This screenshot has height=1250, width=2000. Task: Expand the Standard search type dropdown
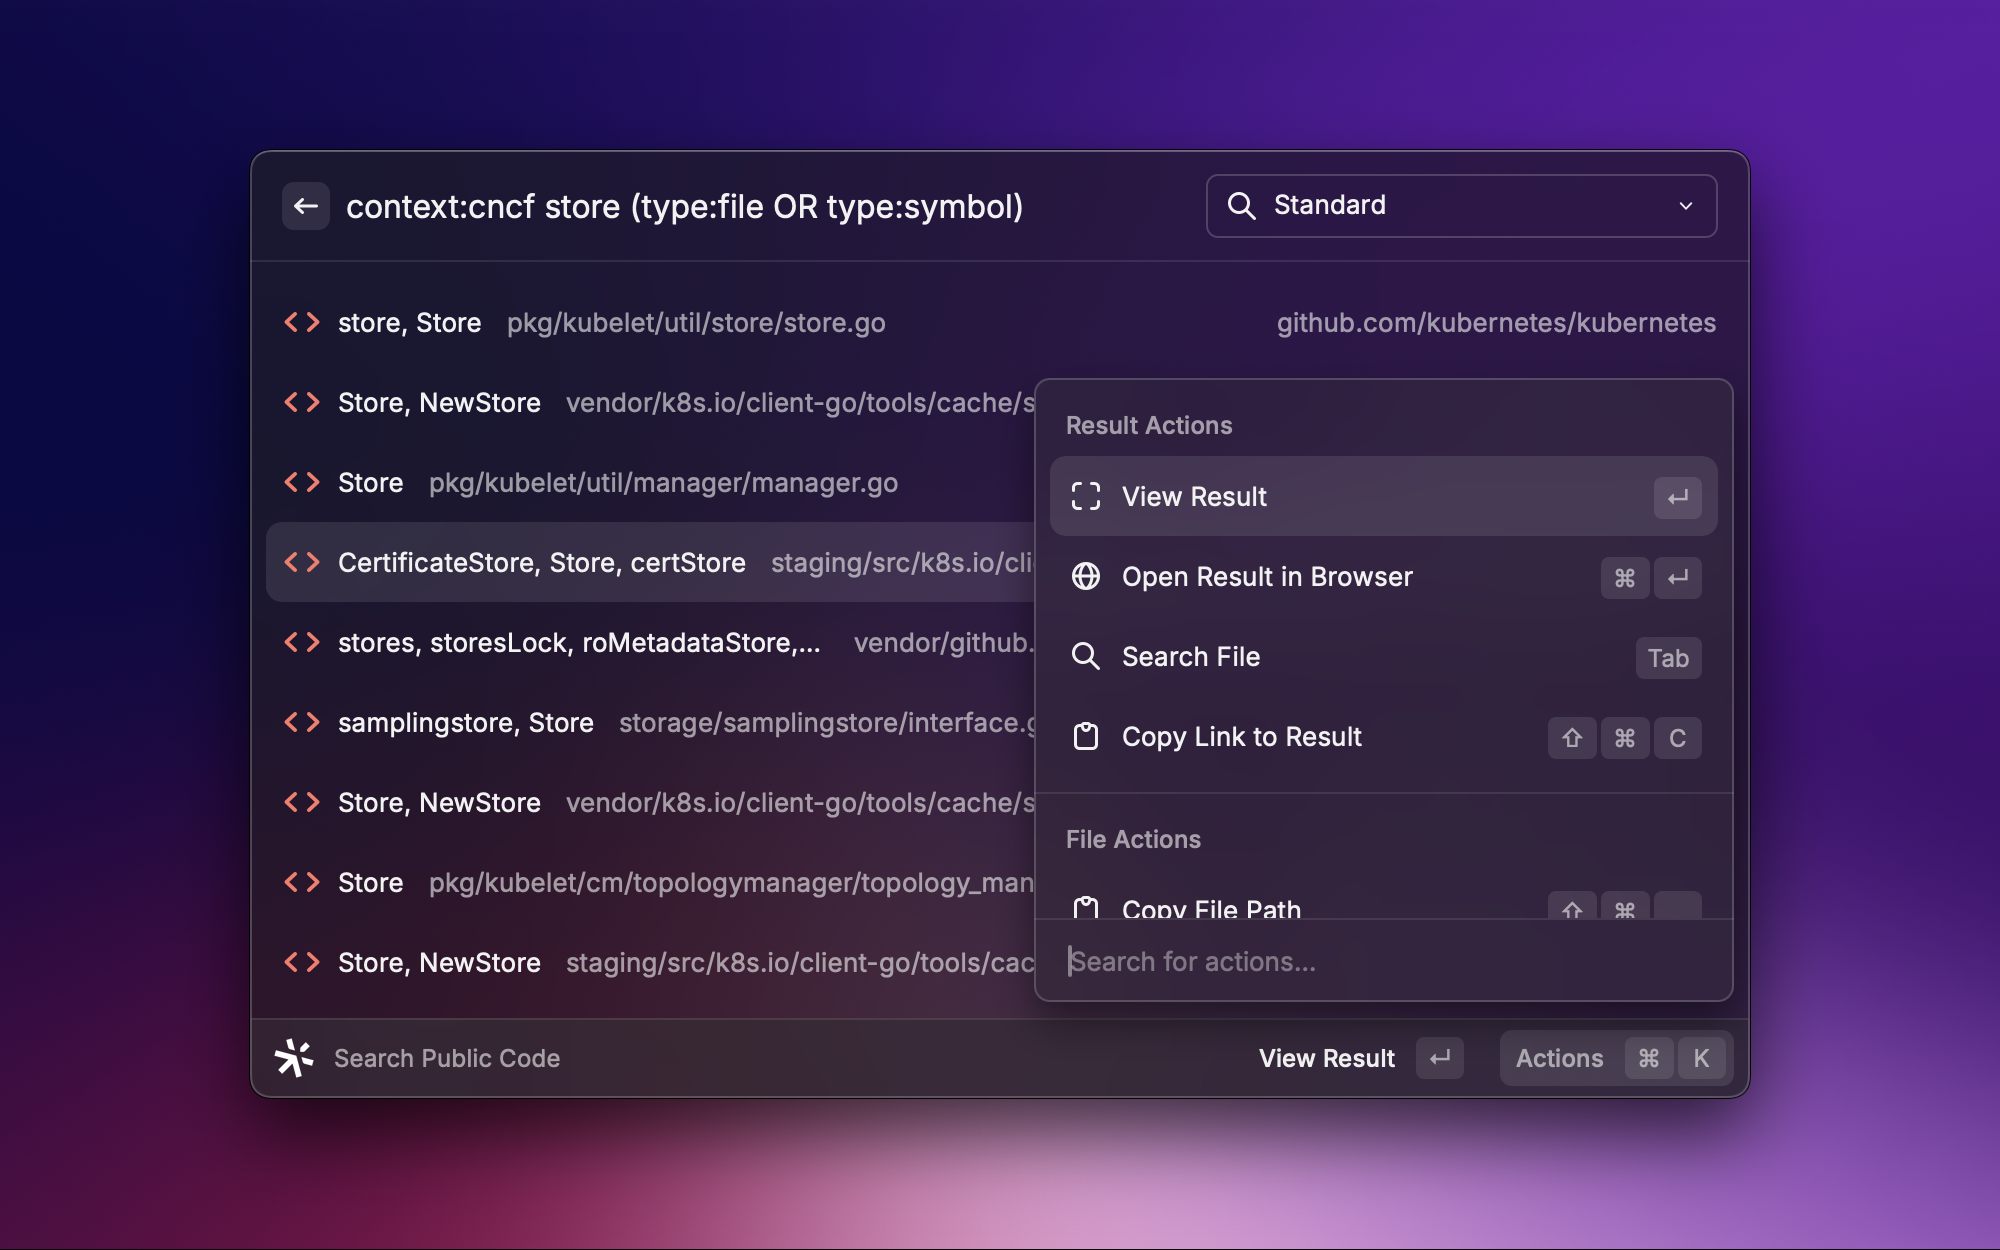1685,206
